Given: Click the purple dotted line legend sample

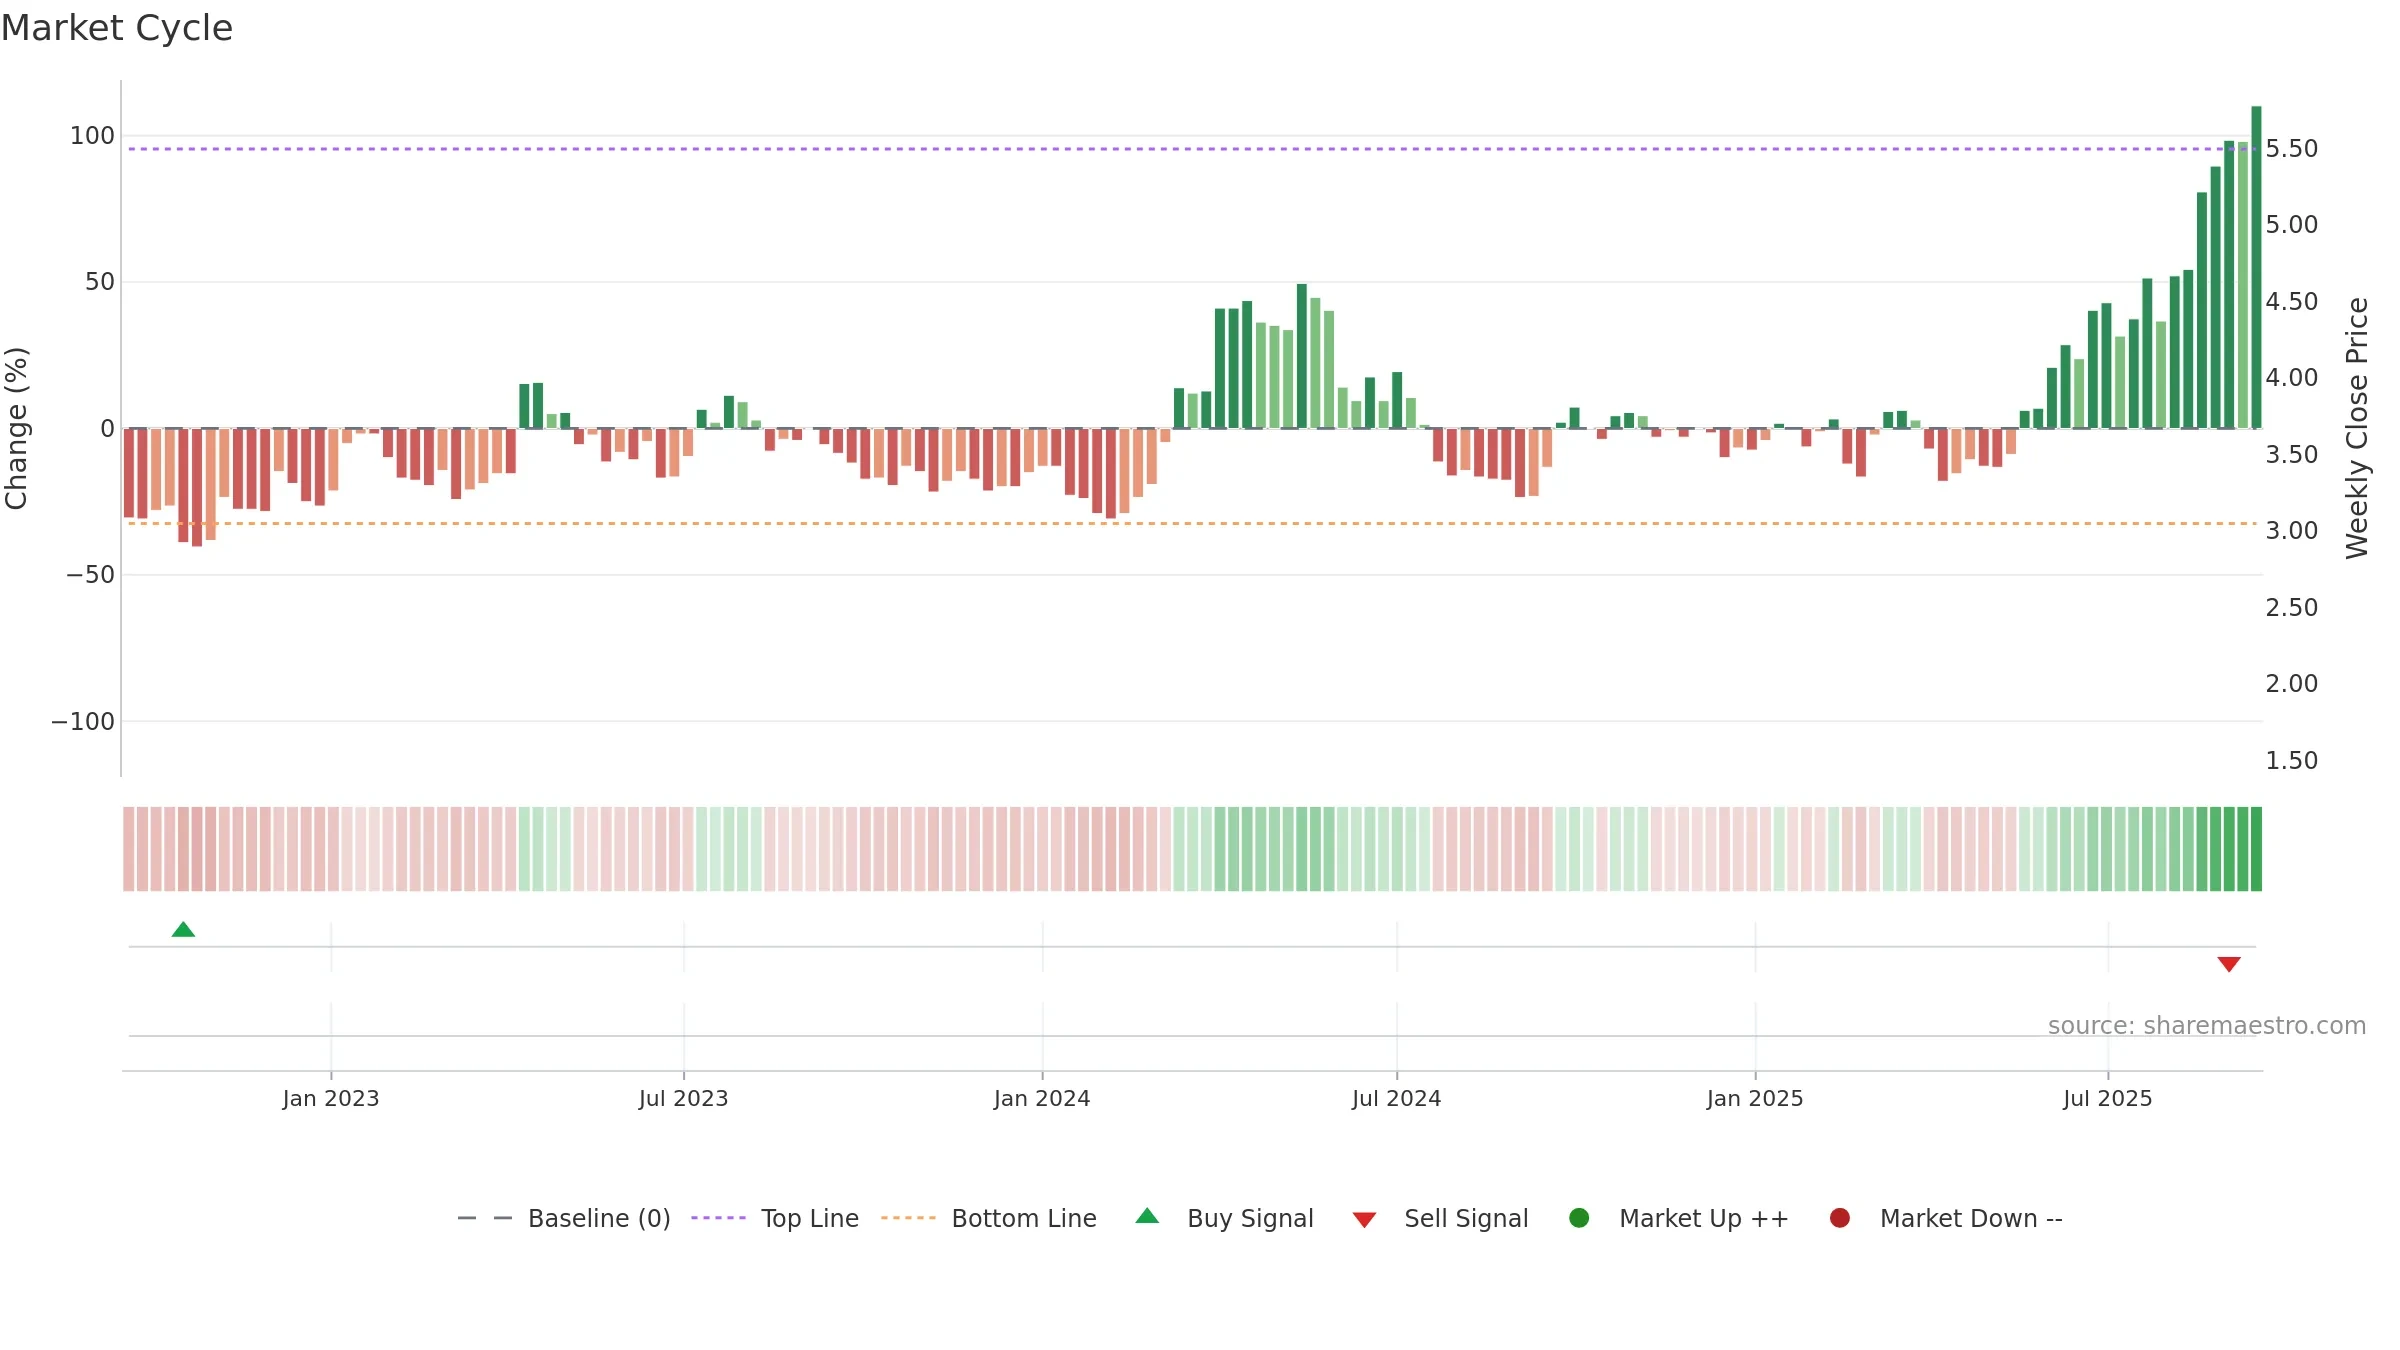Looking at the screenshot, I should [x=718, y=1218].
